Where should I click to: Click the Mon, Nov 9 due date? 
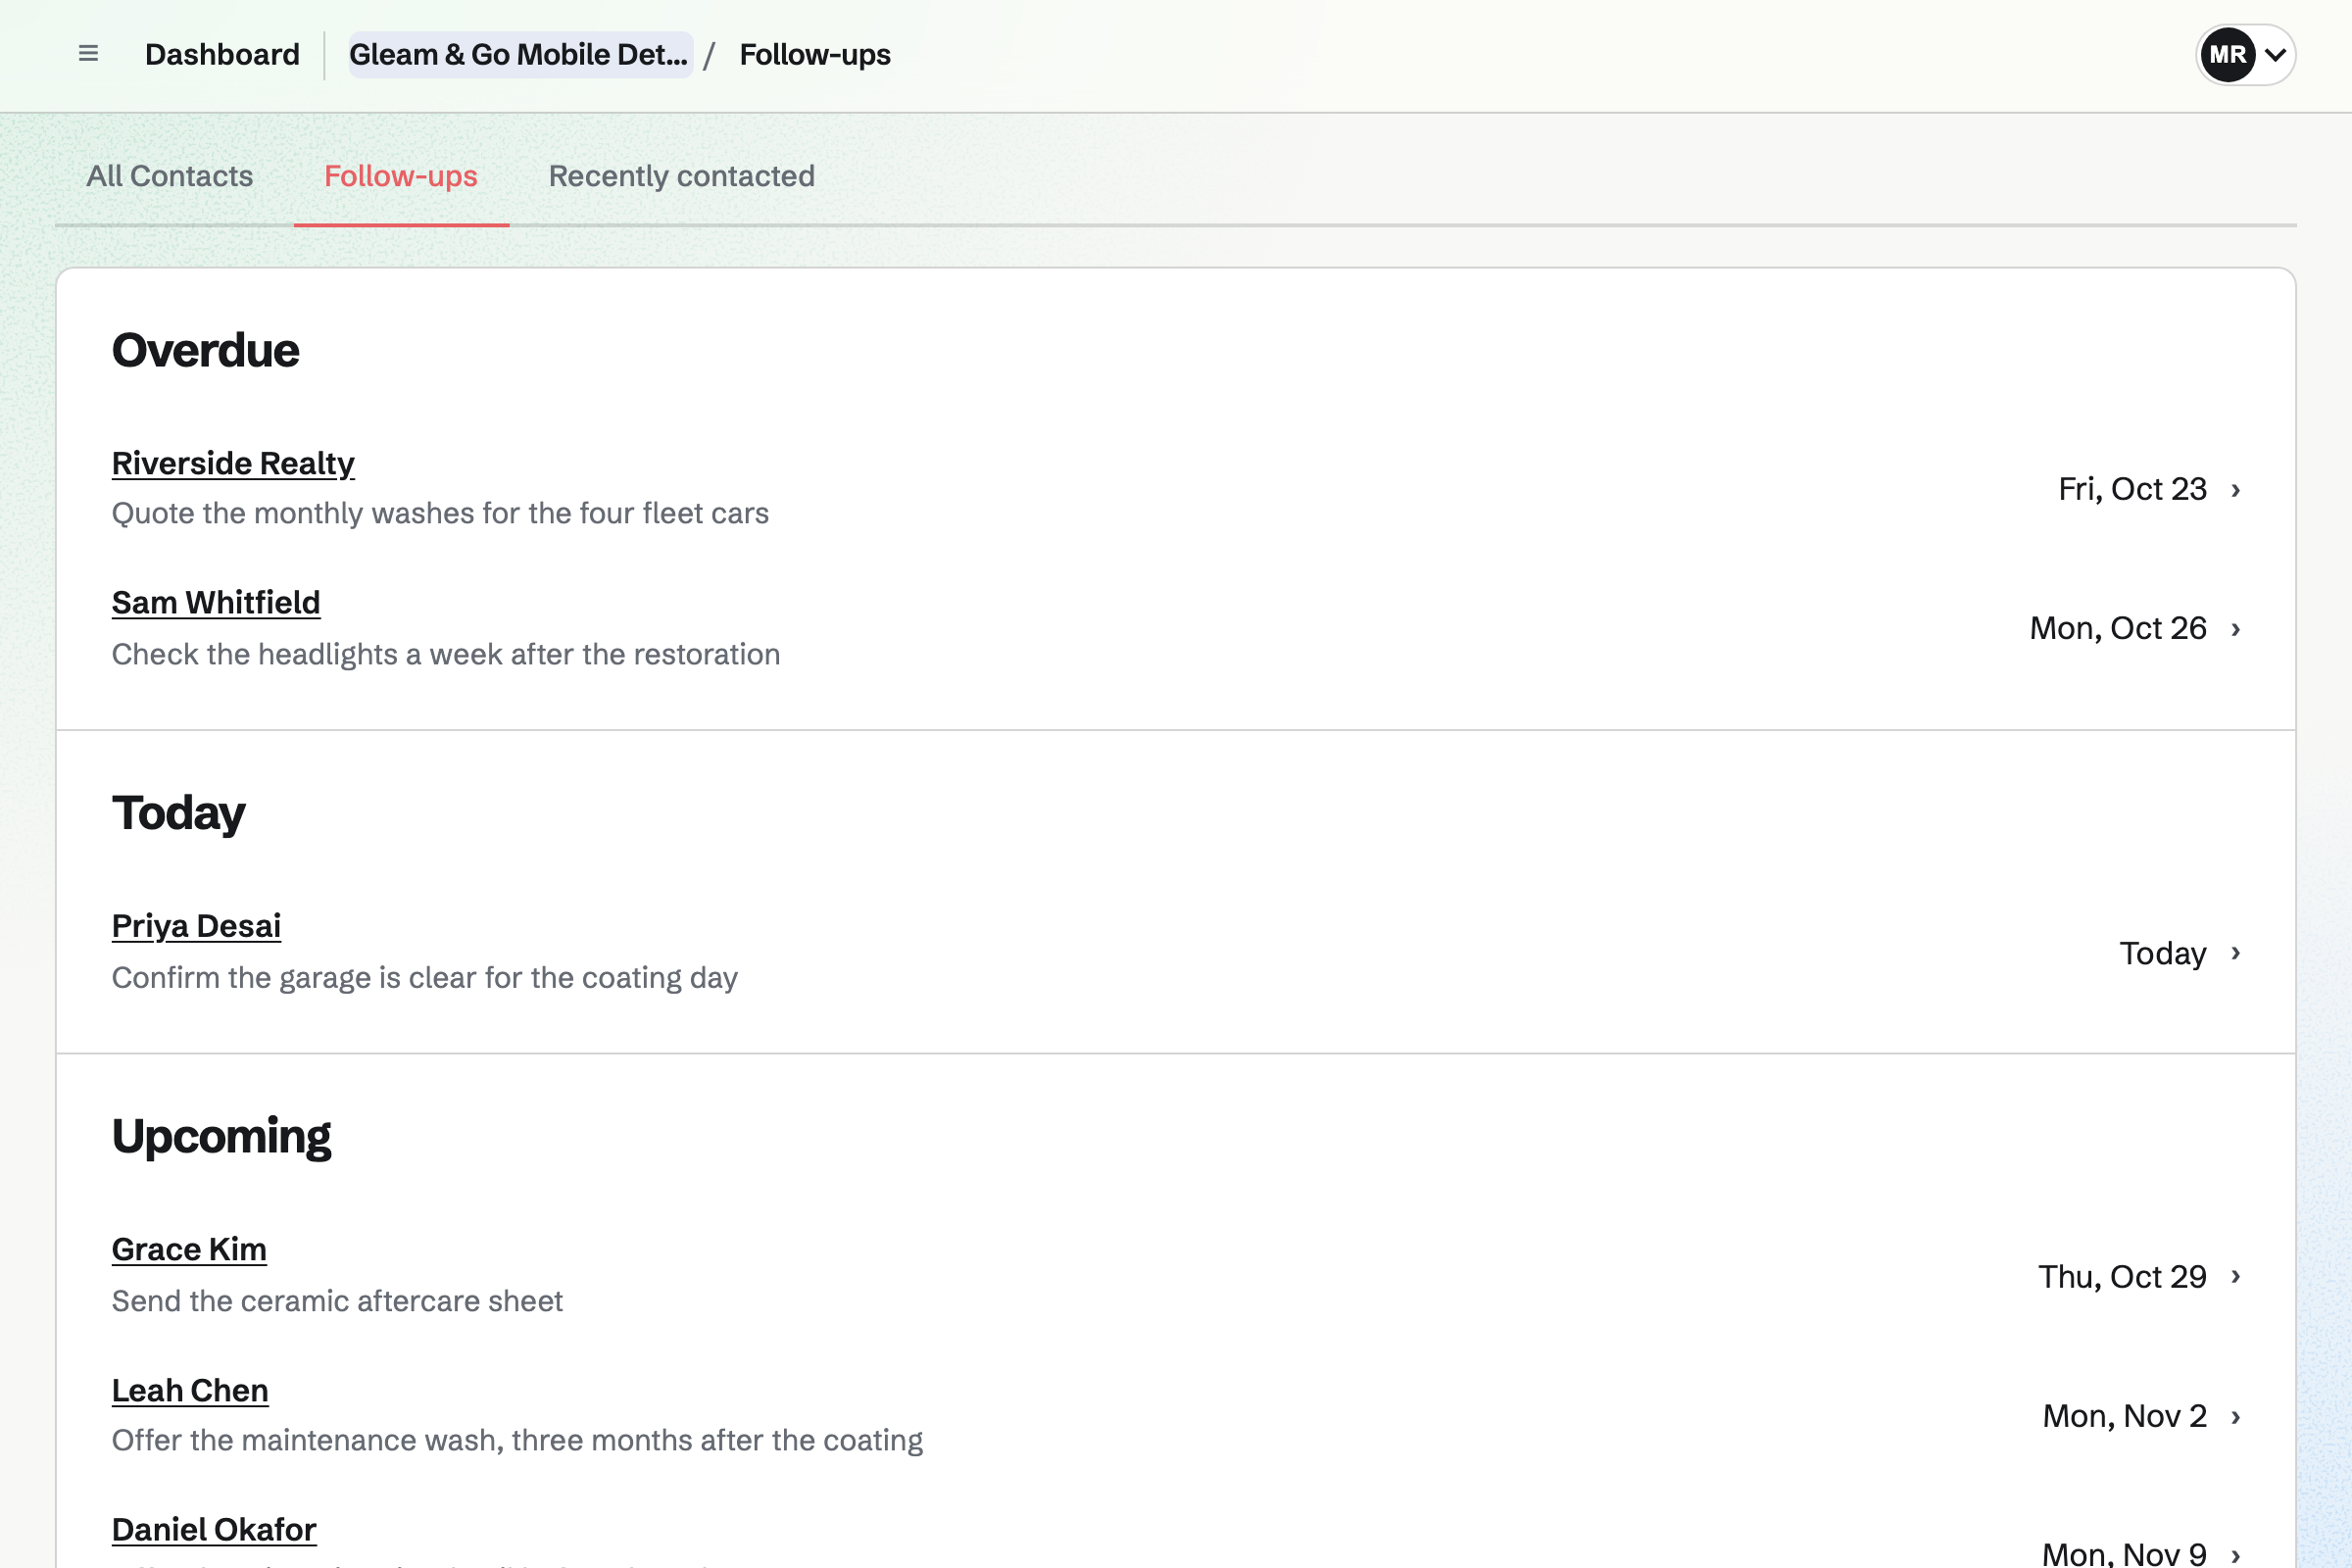pos(2124,1553)
